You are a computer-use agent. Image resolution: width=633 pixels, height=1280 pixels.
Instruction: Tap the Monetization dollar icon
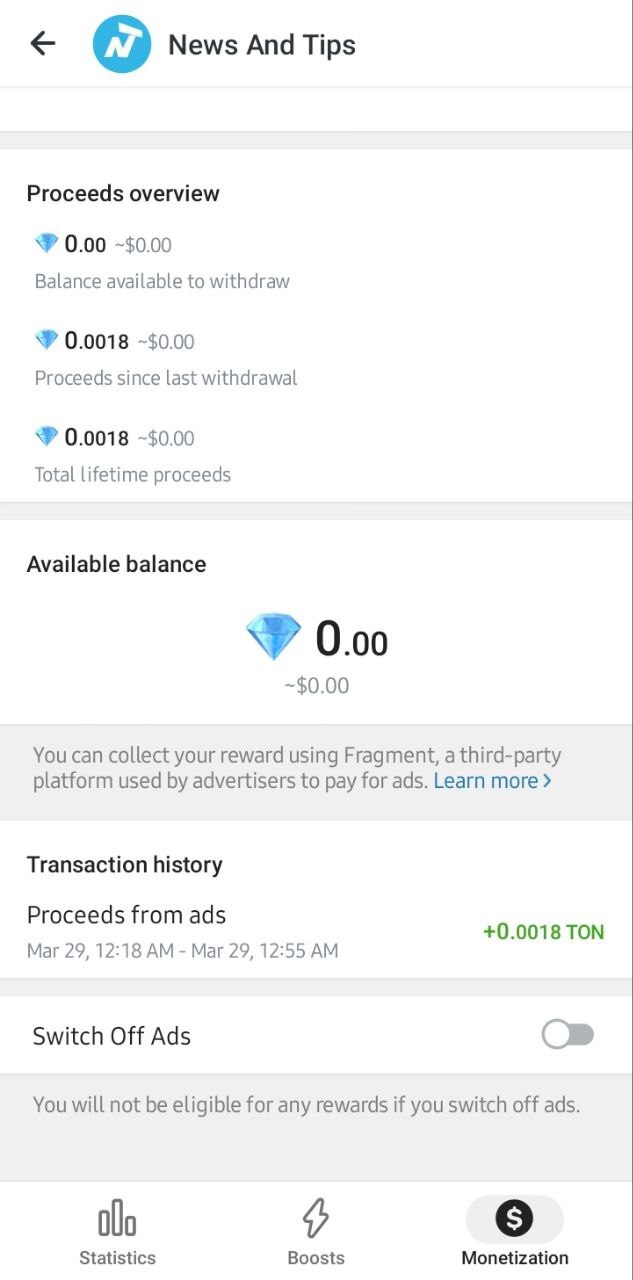515,1218
